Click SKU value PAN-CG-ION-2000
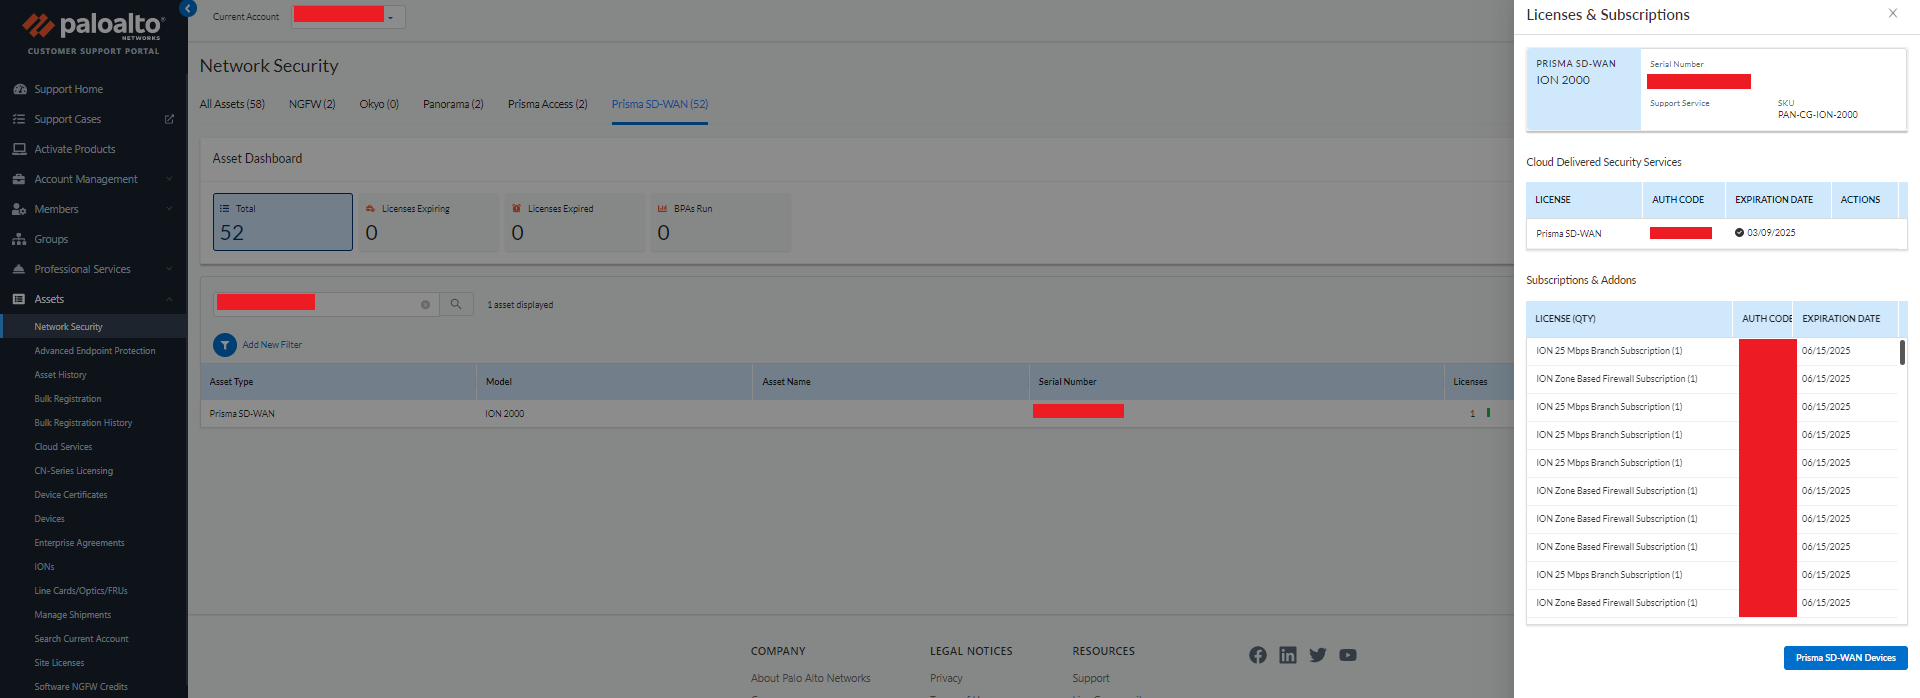This screenshot has width=1920, height=698. (x=1817, y=115)
